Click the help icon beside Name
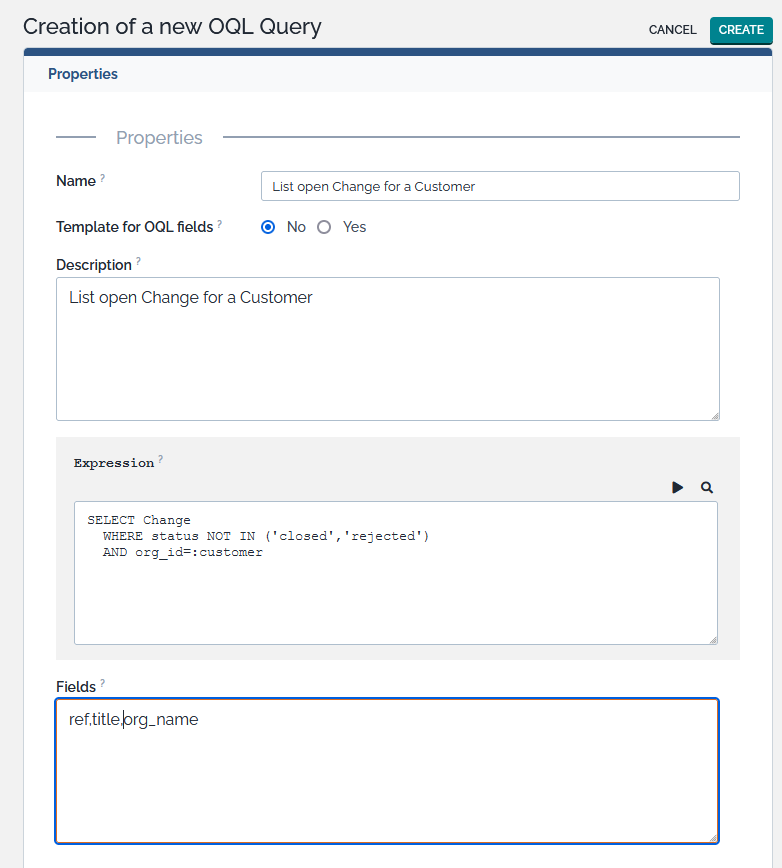 [x=104, y=176]
